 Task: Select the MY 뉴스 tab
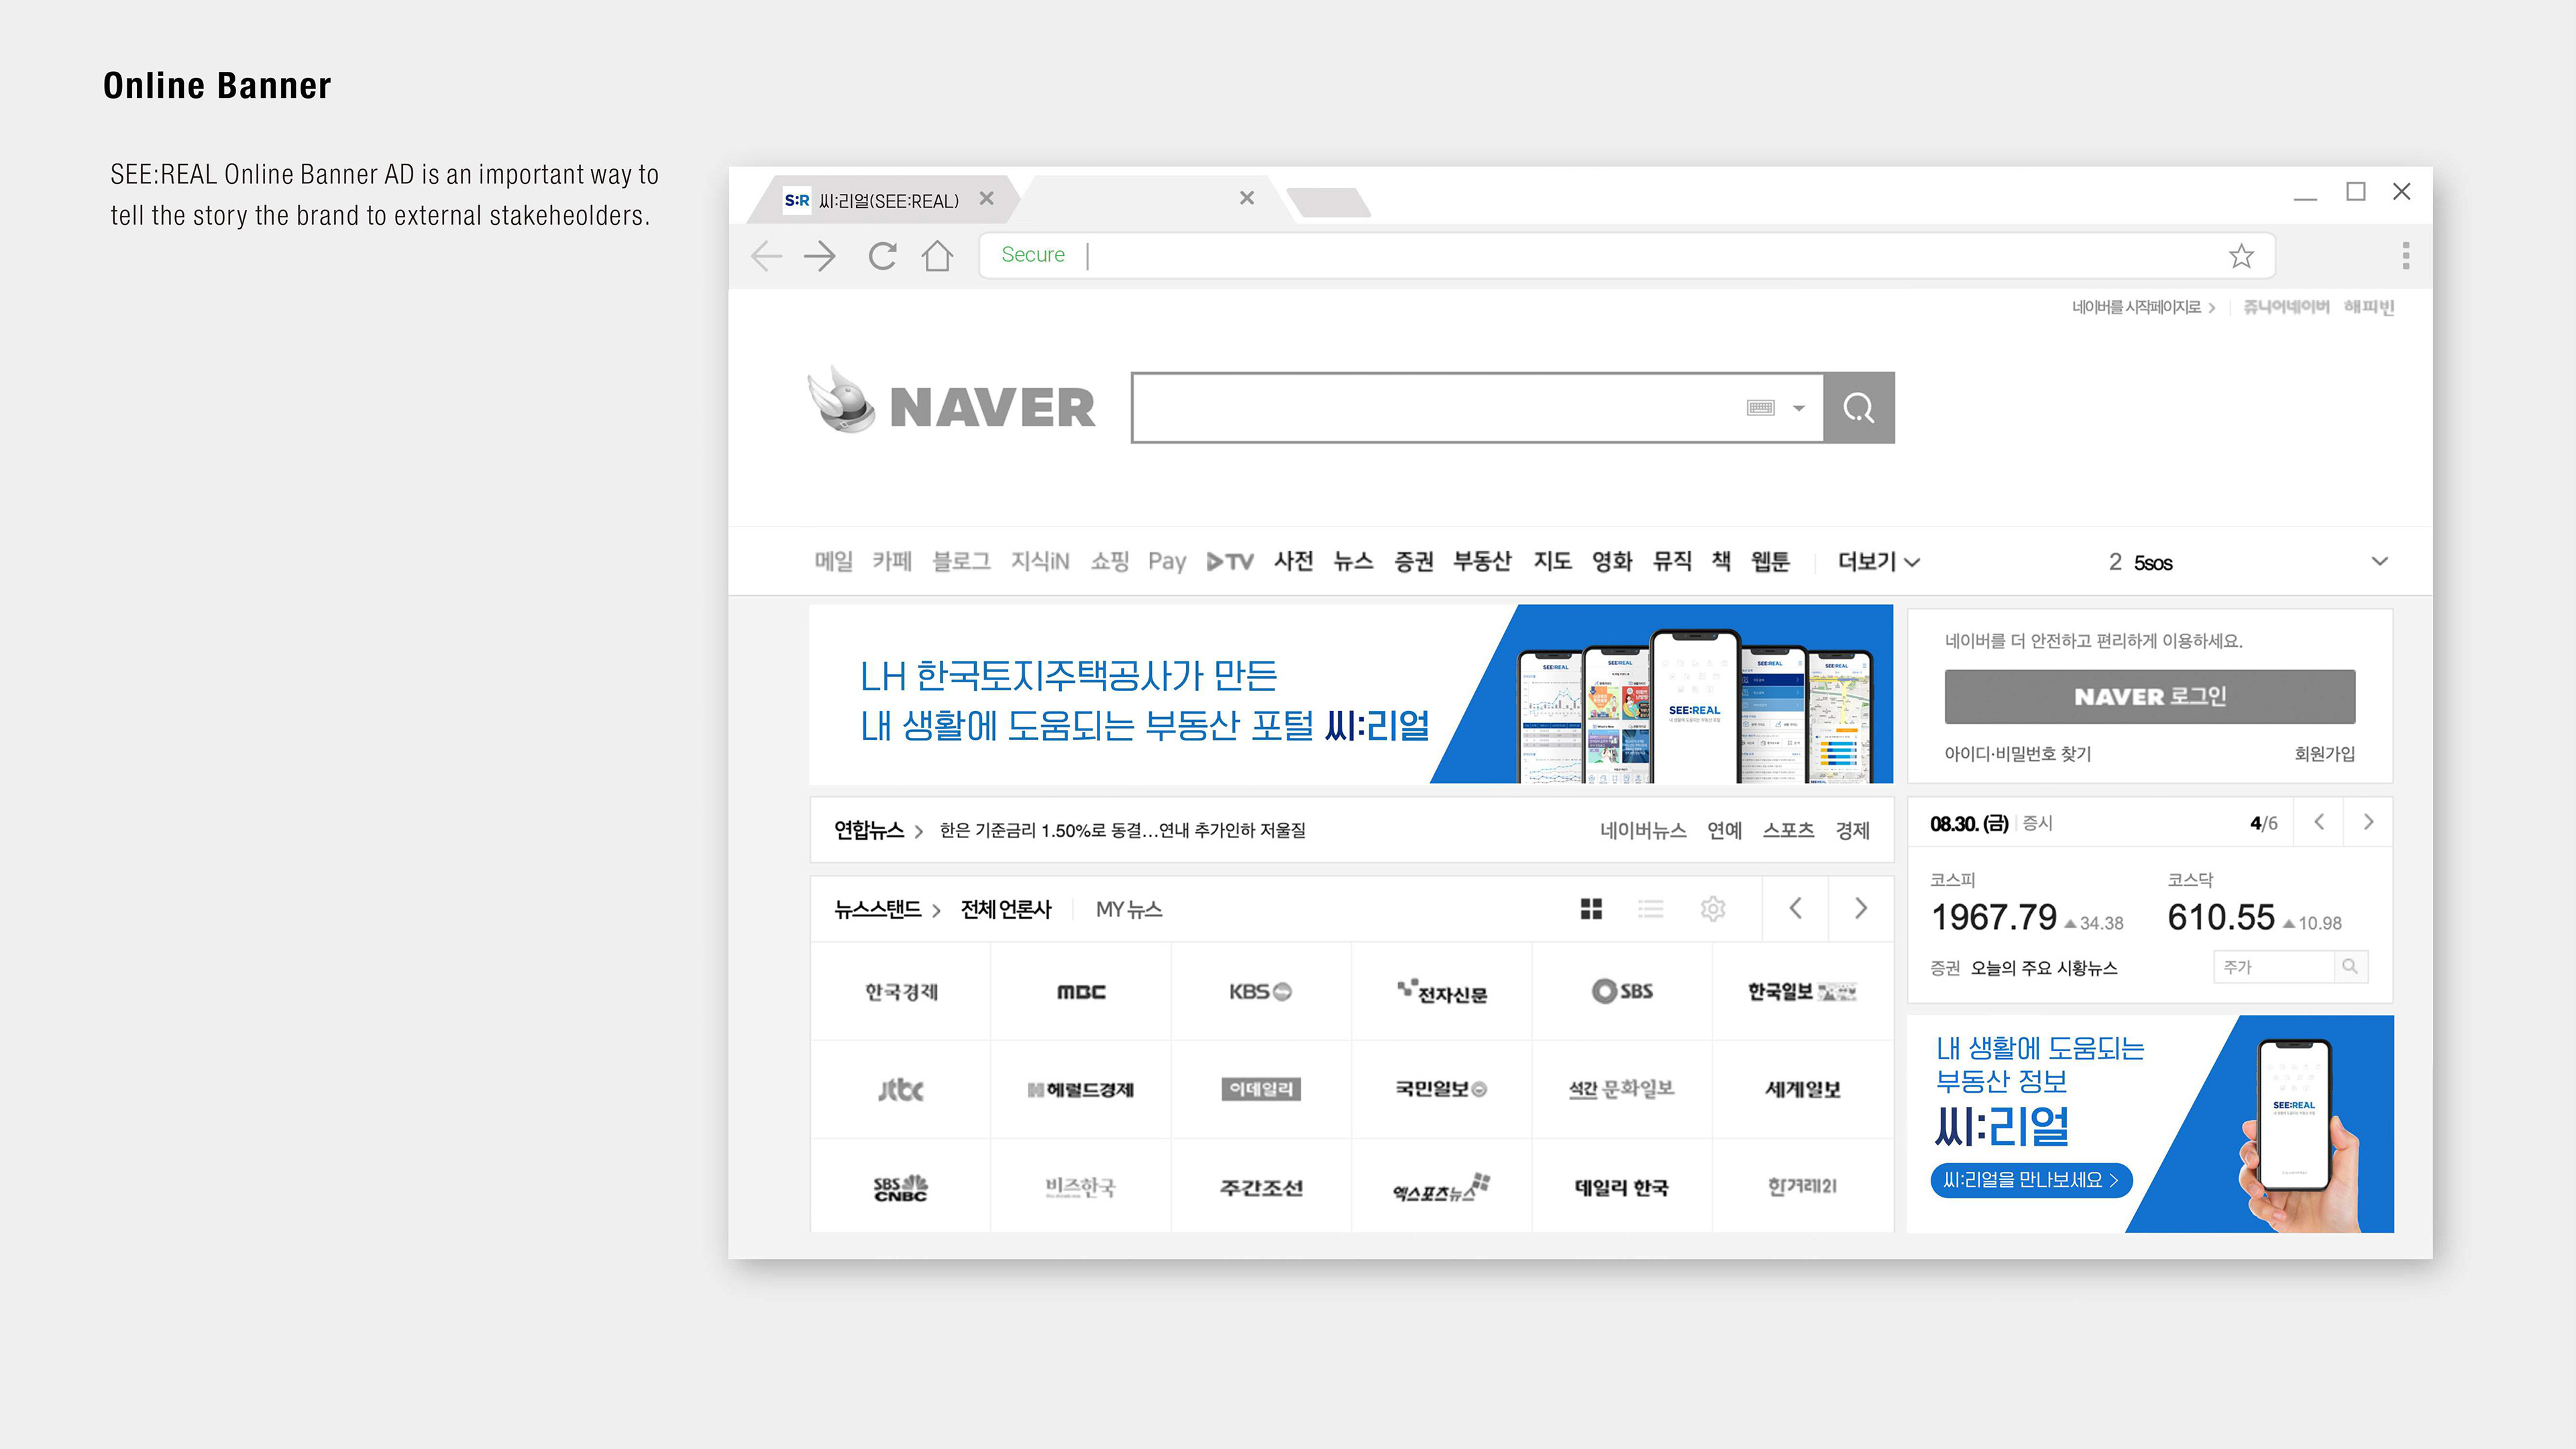pyautogui.click(x=1129, y=909)
